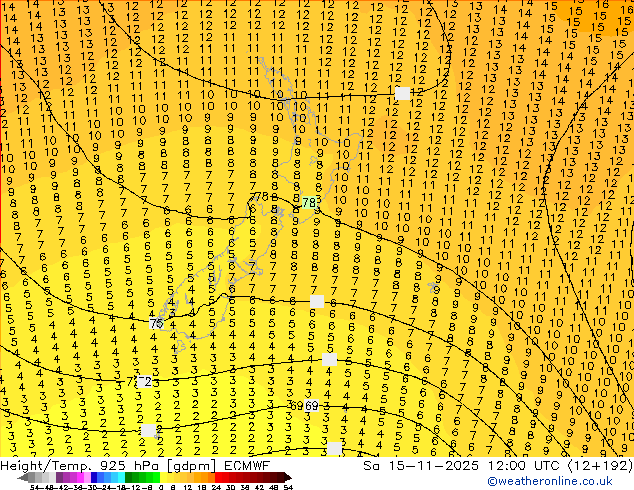The width and height of the screenshot is (634, 490).
Task: Click the map title "Height/Temp. 925 hPa [gdpm] ECMWF"
Action: (x=135, y=465)
